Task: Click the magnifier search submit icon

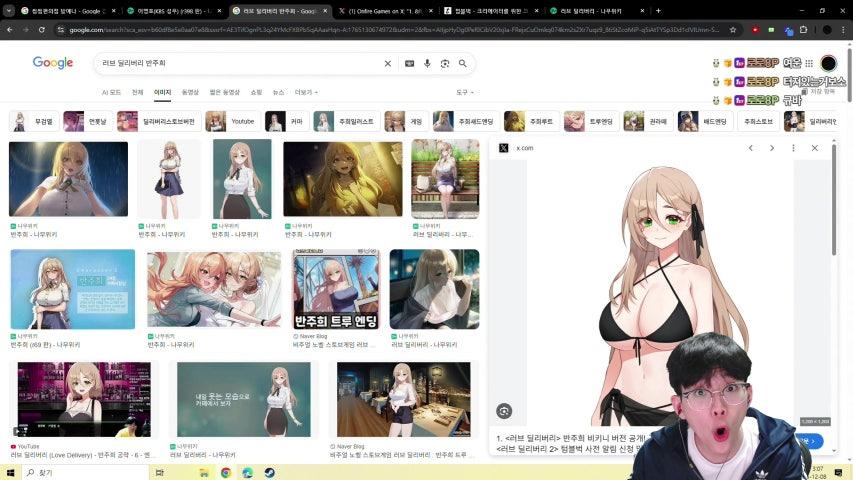Action: 463,64
